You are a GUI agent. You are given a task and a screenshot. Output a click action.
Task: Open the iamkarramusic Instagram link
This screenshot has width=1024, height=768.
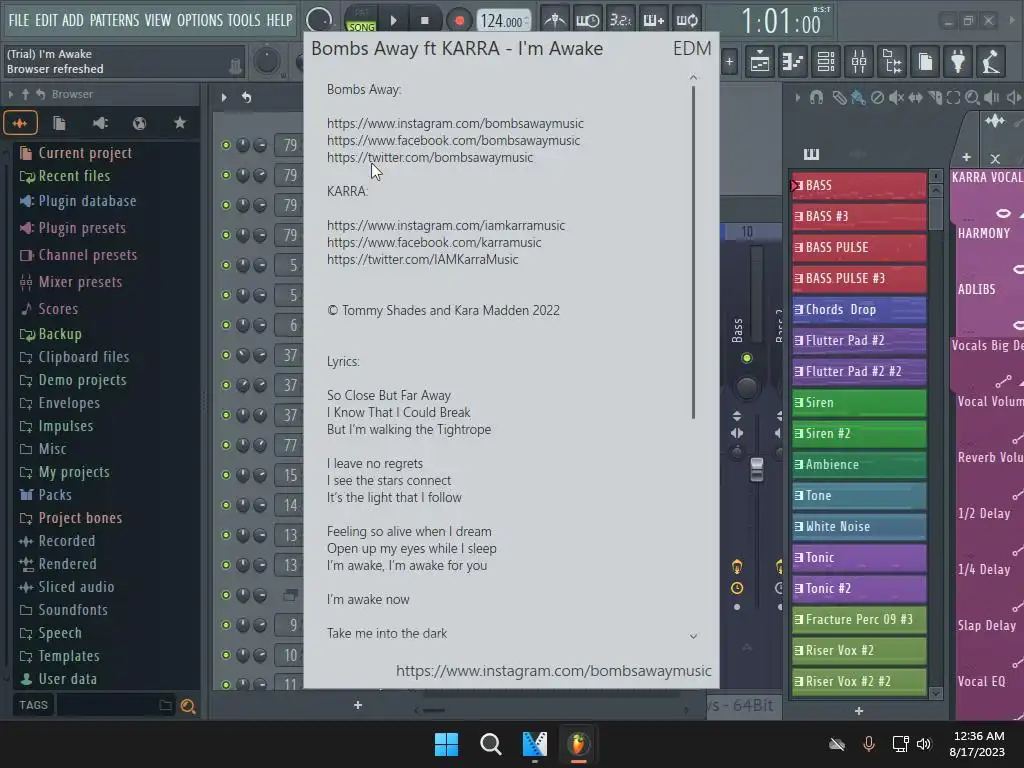446,225
